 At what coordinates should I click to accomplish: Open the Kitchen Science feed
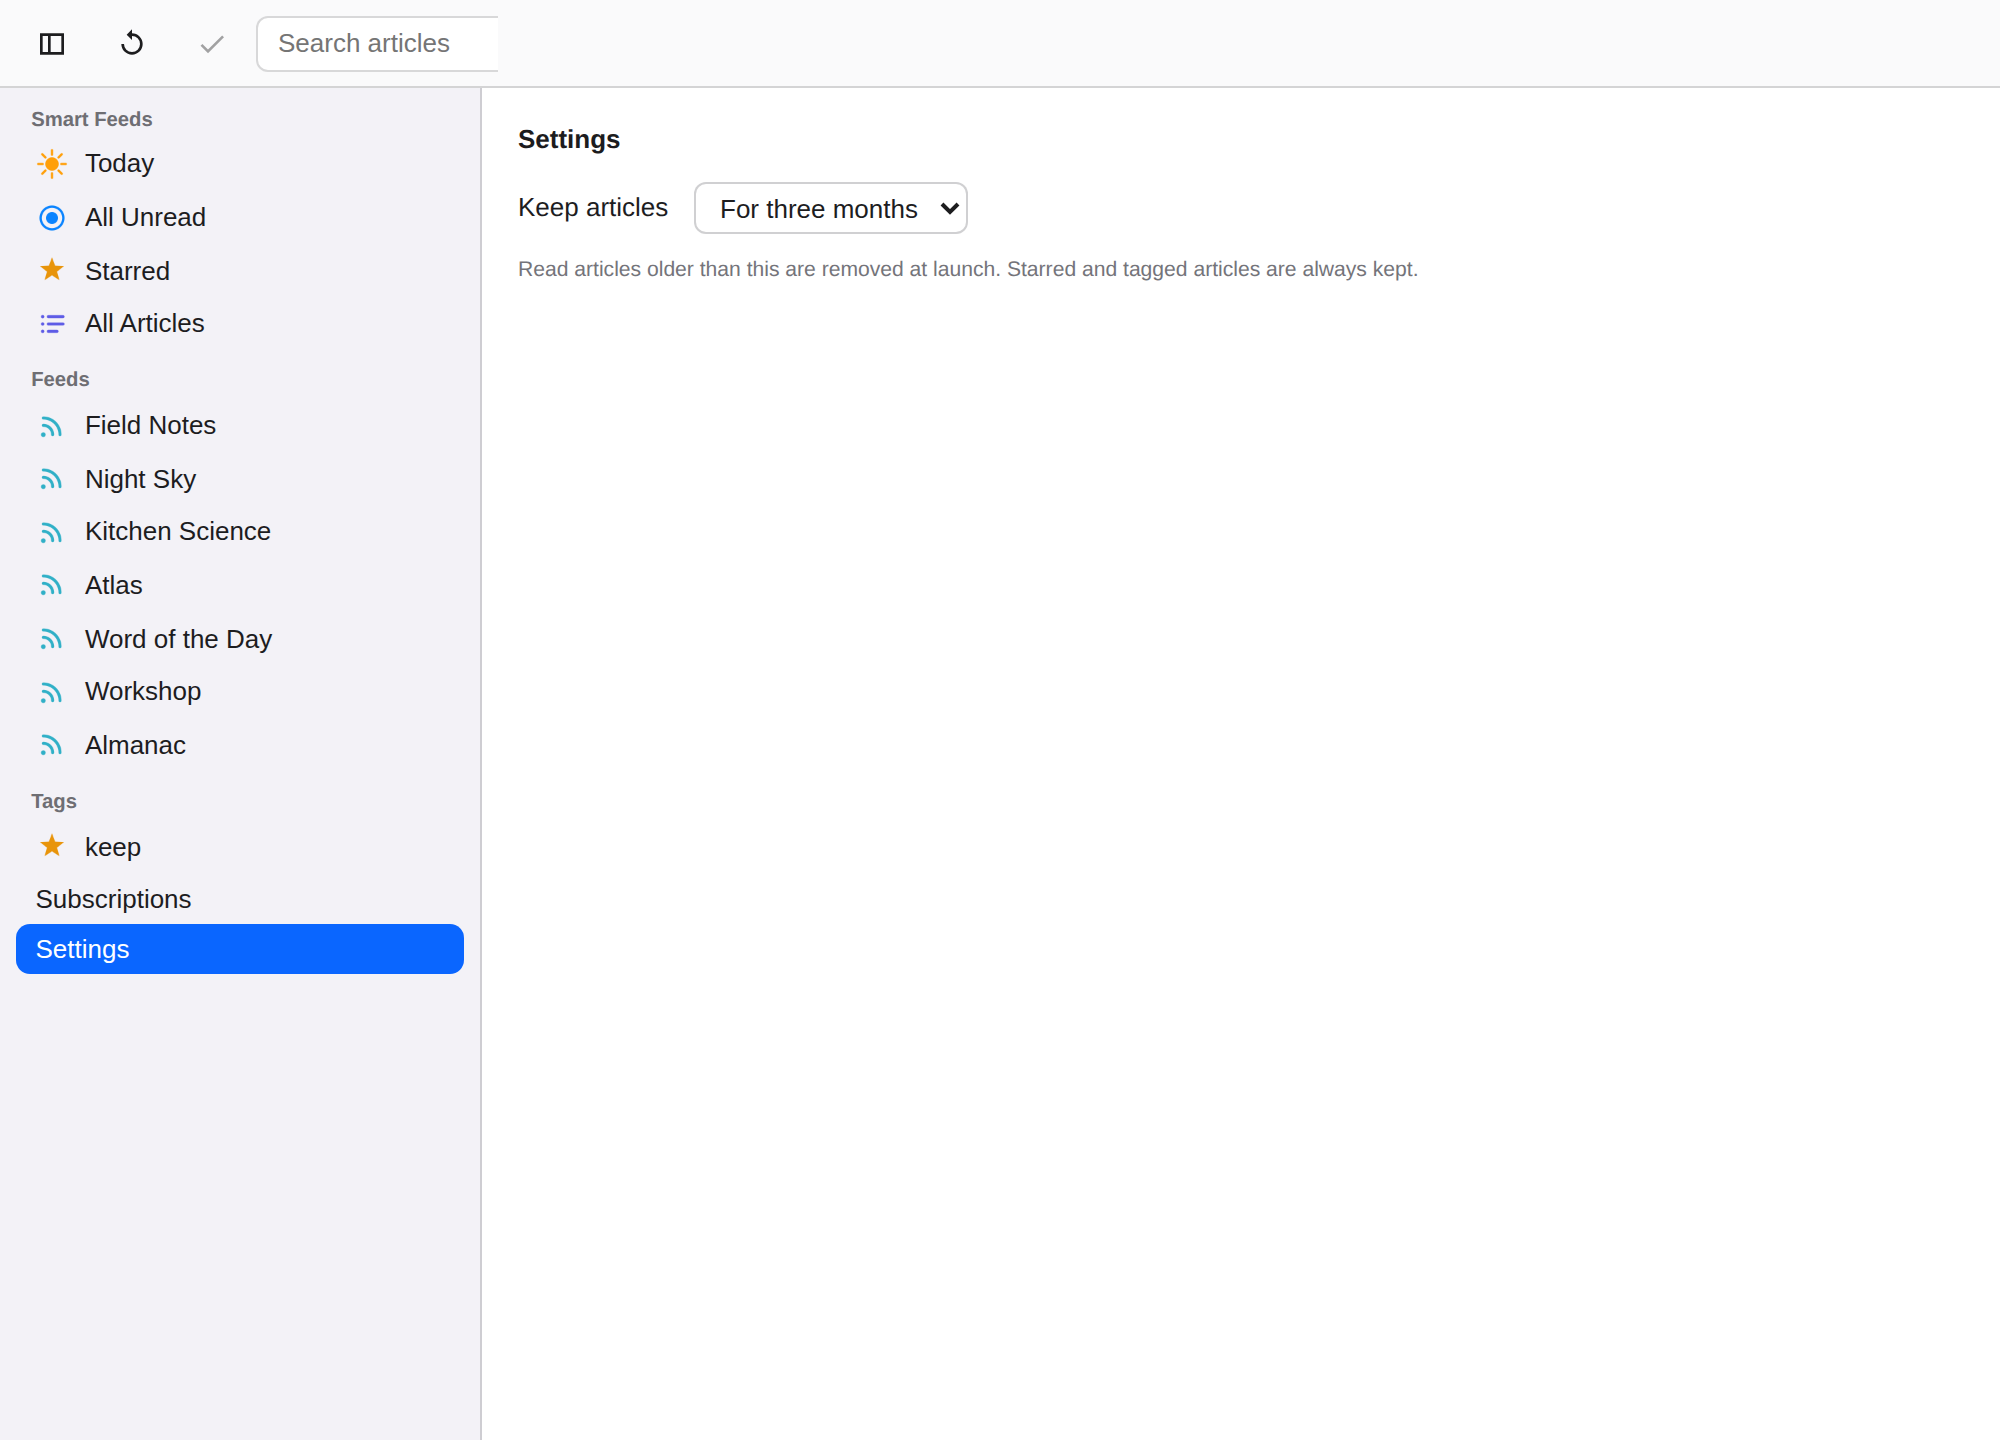[240, 532]
